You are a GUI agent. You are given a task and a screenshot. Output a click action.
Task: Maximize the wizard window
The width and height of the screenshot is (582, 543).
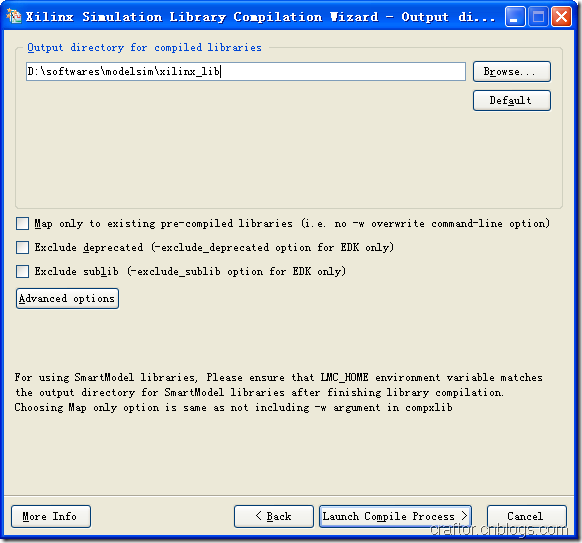[538, 17]
